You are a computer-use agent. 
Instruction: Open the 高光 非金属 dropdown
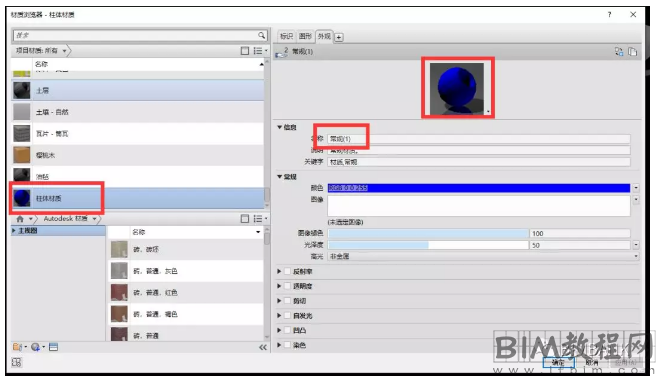point(483,256)
